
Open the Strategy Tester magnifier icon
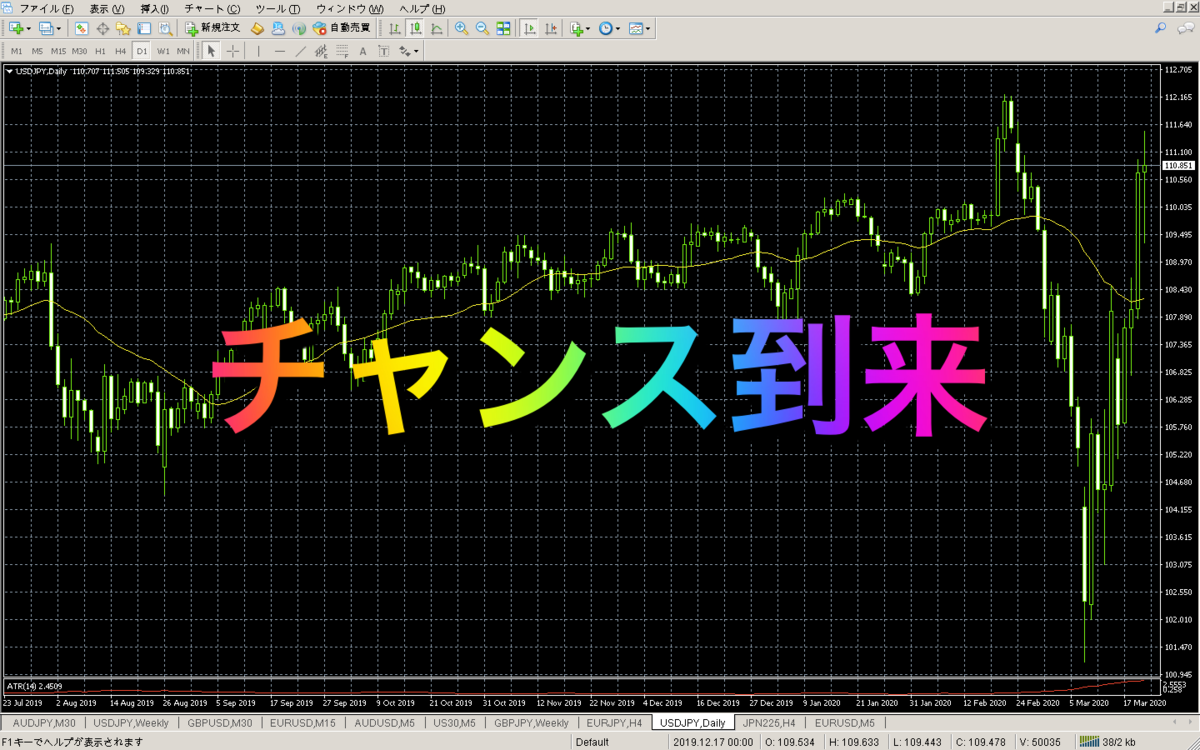pos(165,28)
